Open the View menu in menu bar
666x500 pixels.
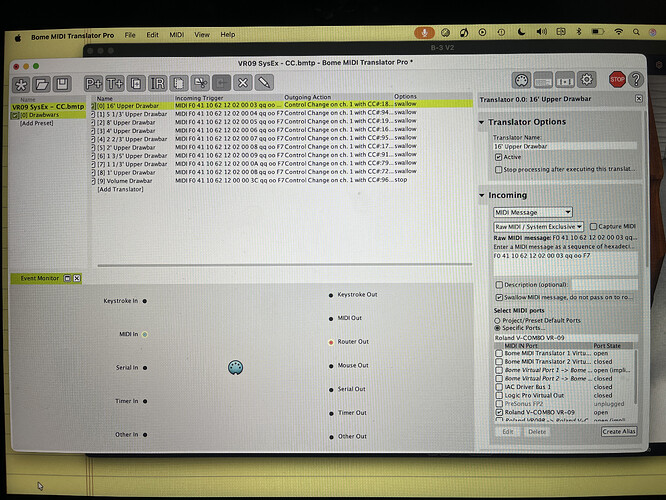tap(203, 34)
